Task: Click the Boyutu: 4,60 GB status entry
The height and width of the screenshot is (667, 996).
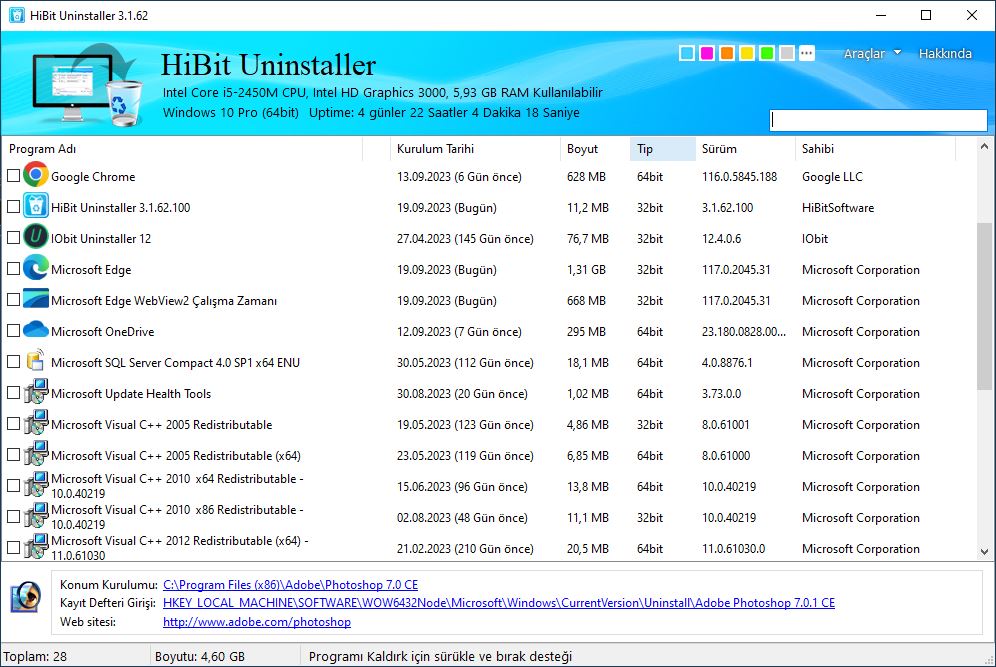Action: pos(200,656)
